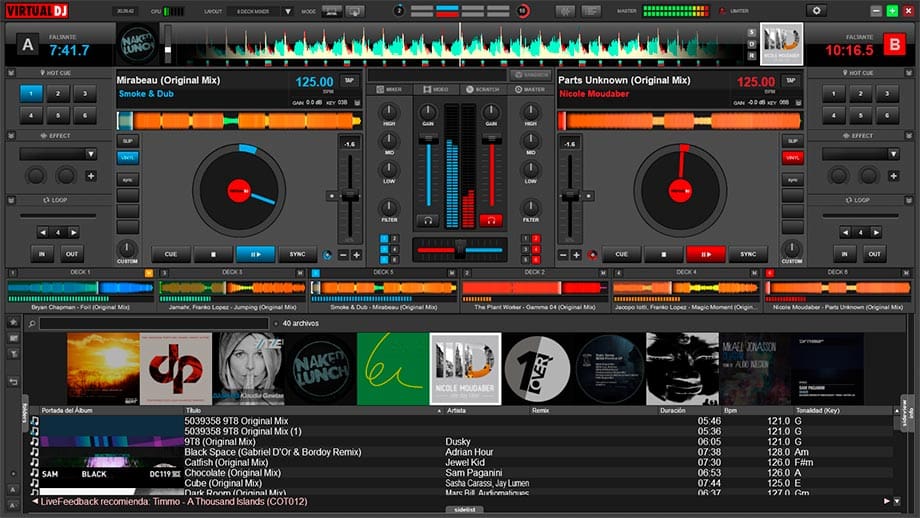The image size is (920, 518).
Task: Sort tracks by Duración column header
Action: point(672,411)
